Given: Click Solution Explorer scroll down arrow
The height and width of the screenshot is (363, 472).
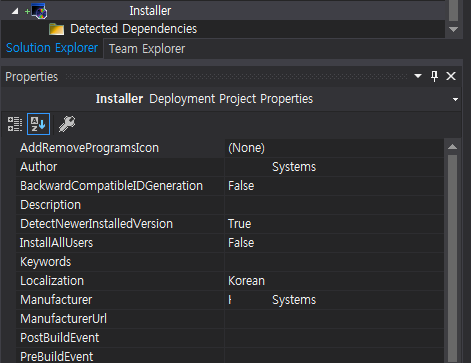Looking at the screenshot, I should tap(453, 29).
